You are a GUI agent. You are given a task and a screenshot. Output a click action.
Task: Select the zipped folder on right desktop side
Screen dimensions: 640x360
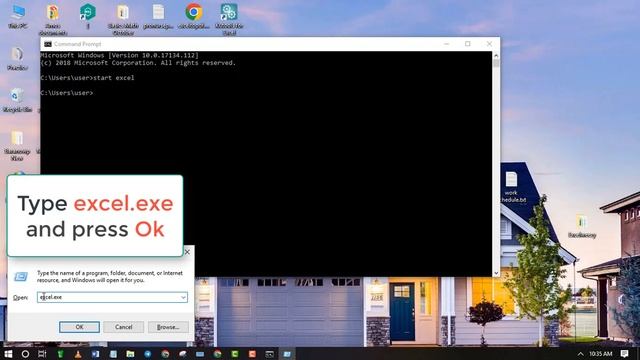click(582, 226)
